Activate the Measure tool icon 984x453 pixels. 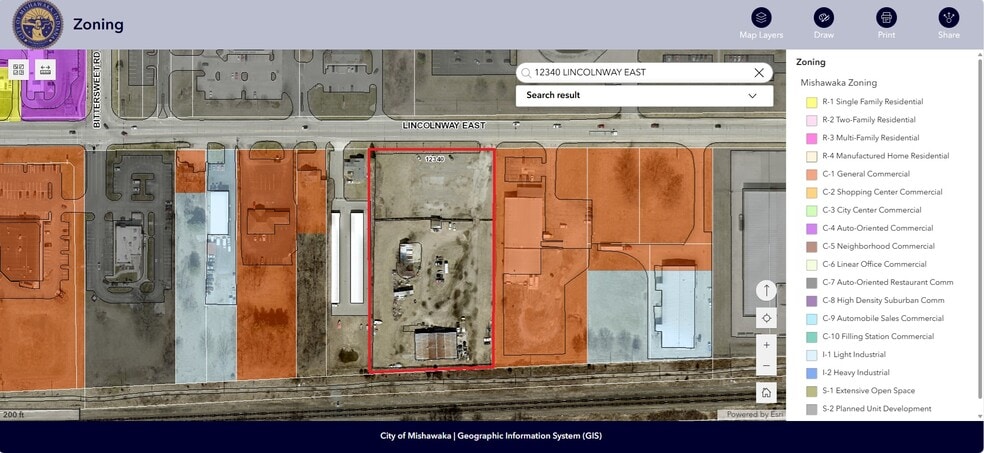[45, 70]
